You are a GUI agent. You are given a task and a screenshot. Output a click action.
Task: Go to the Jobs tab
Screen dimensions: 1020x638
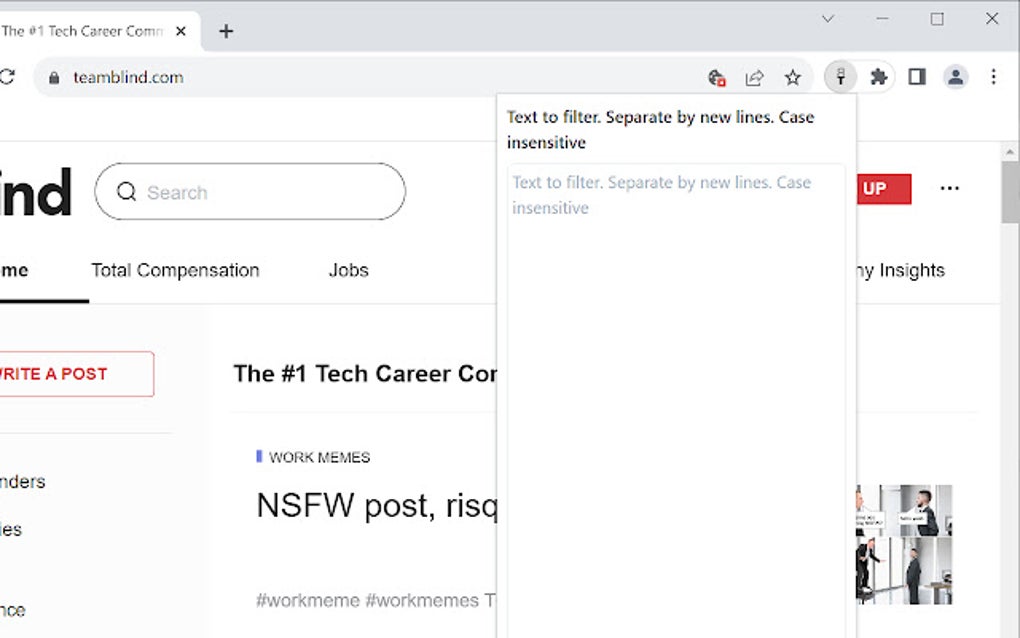coord(349,270)
